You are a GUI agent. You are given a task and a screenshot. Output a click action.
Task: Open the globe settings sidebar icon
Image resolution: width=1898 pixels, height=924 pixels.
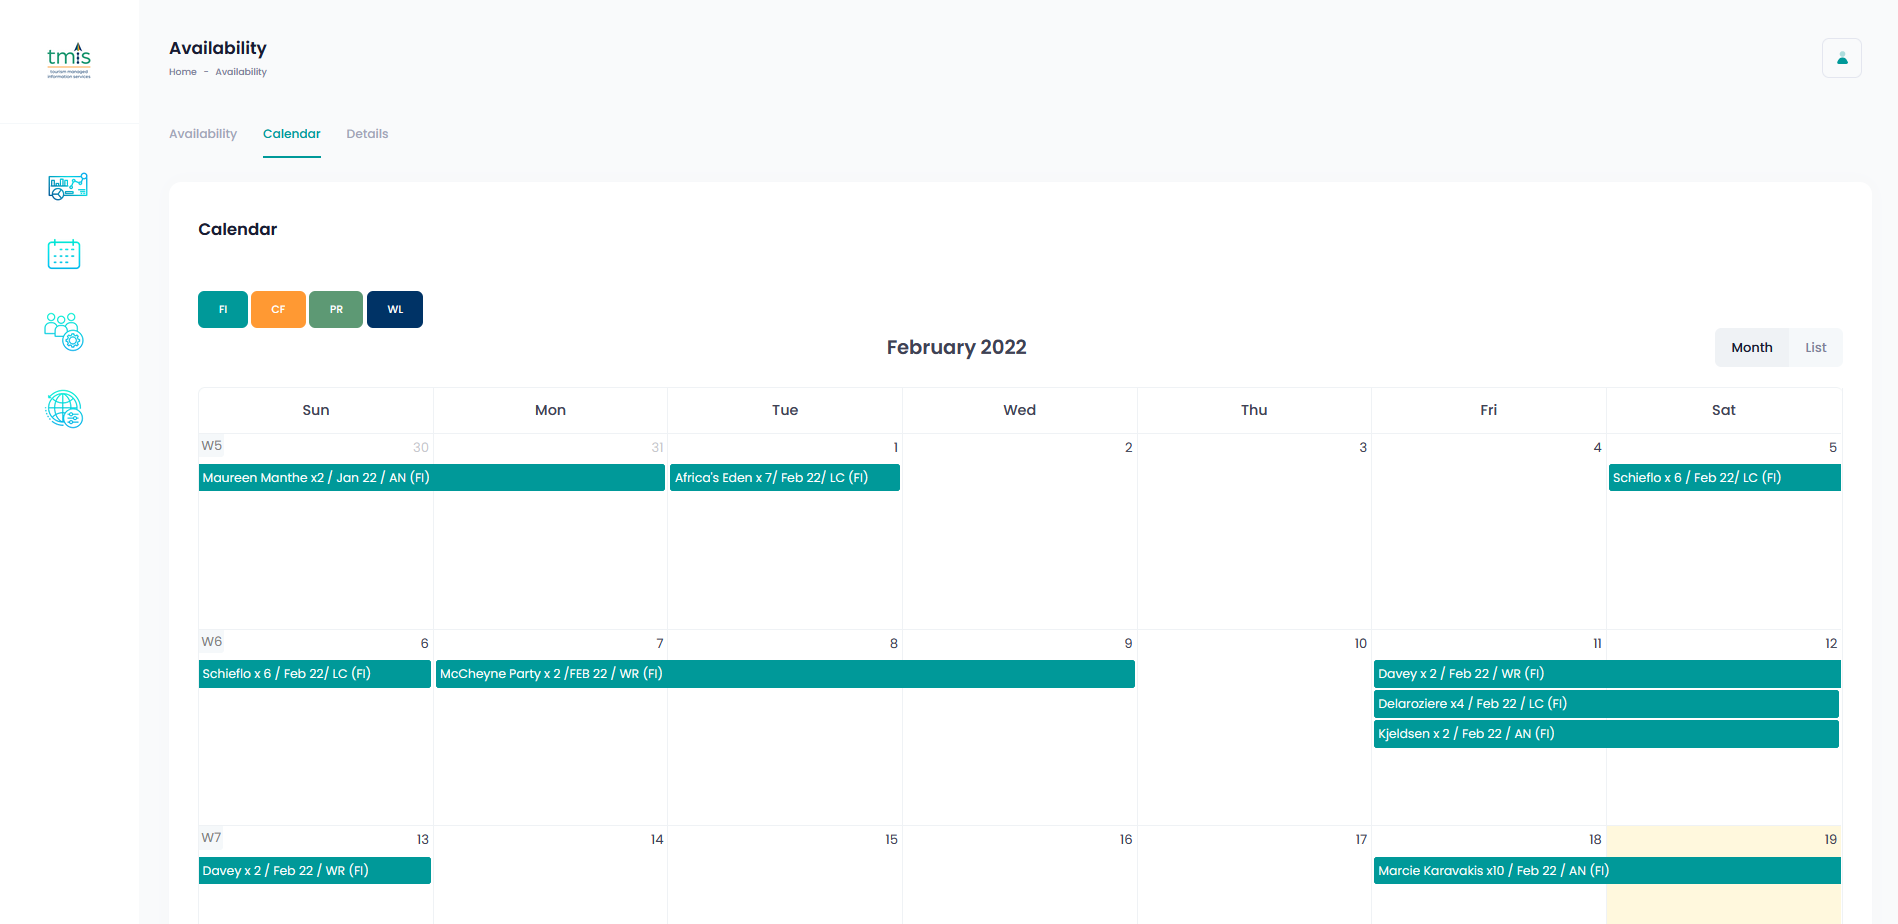tap(64, 409)
